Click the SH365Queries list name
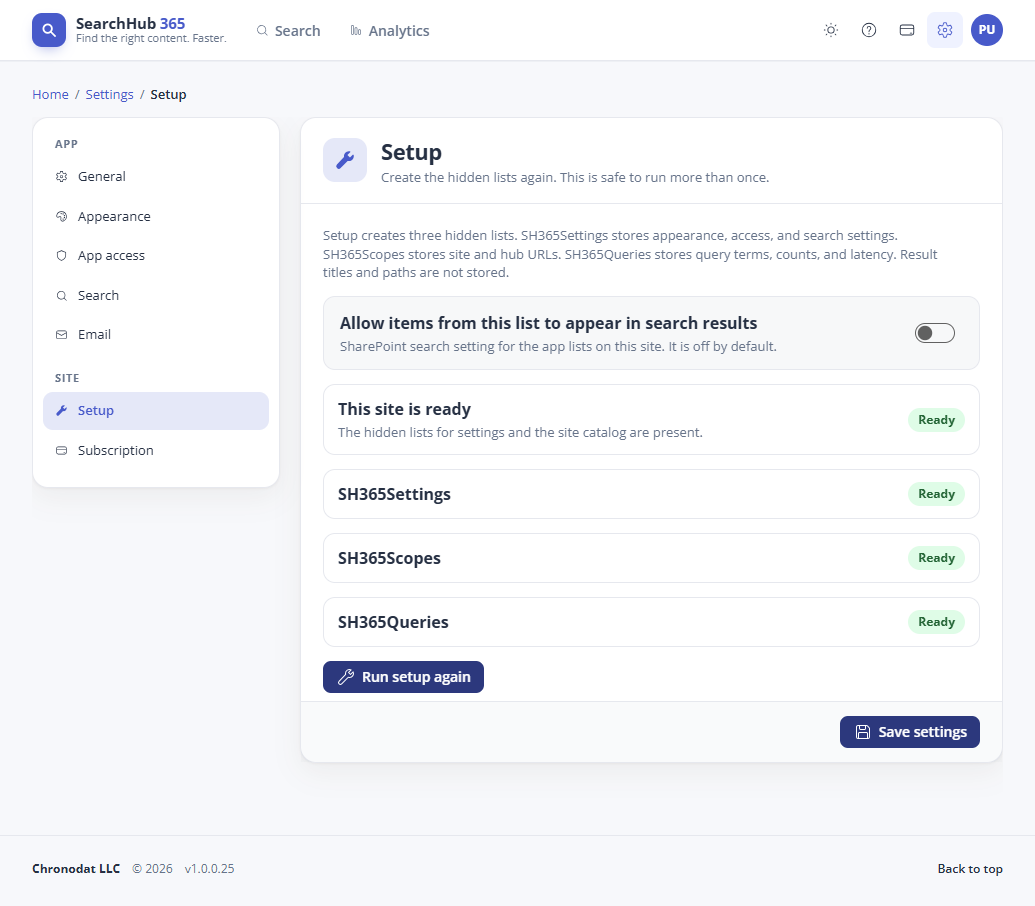The image size is (1035, 906). [393, 622]
